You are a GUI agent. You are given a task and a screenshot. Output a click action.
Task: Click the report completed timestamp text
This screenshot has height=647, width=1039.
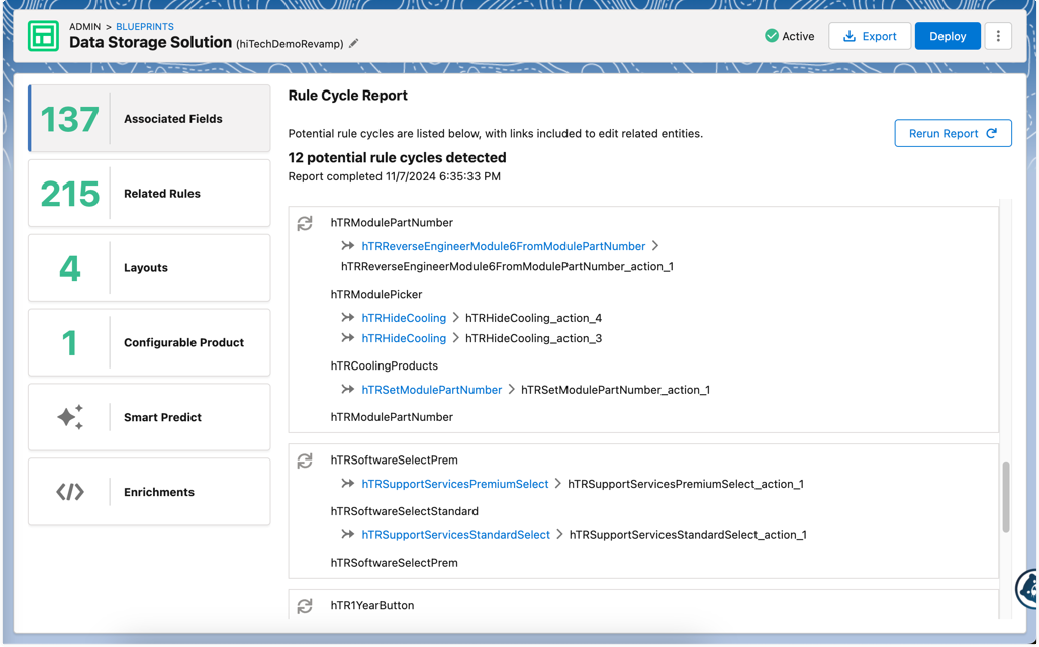click(395, 176)
